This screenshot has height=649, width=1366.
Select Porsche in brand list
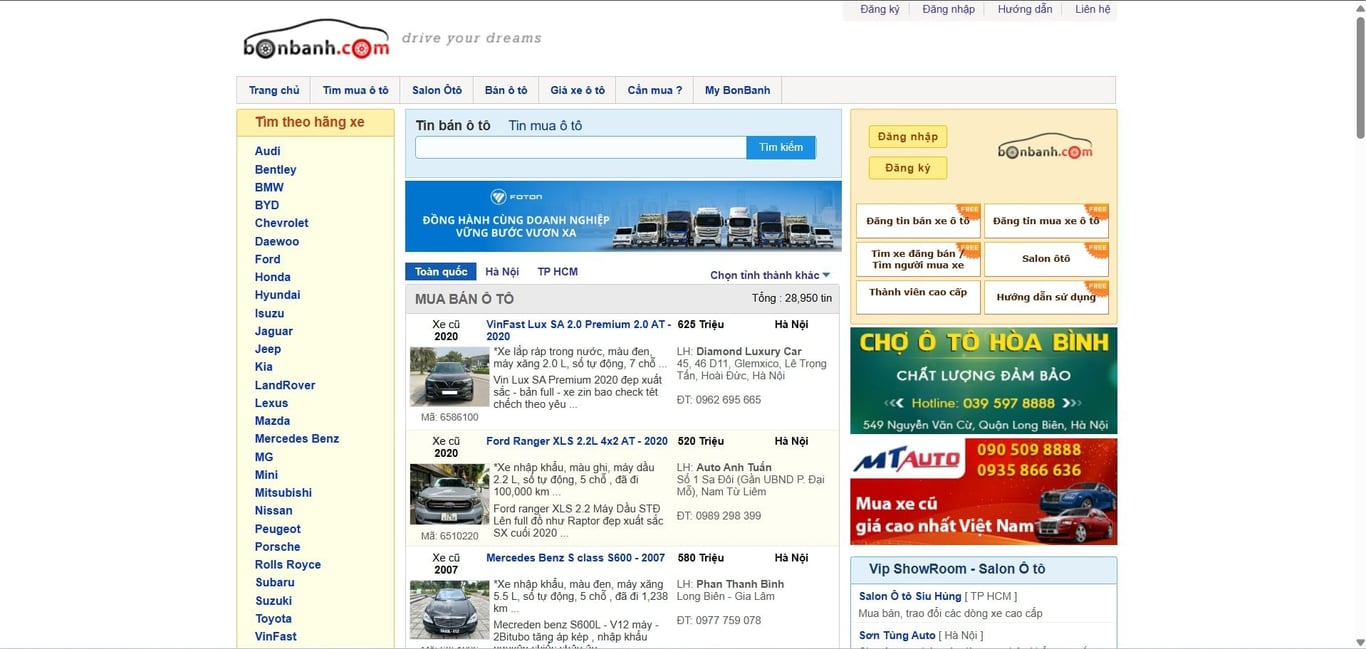point(277,547)
